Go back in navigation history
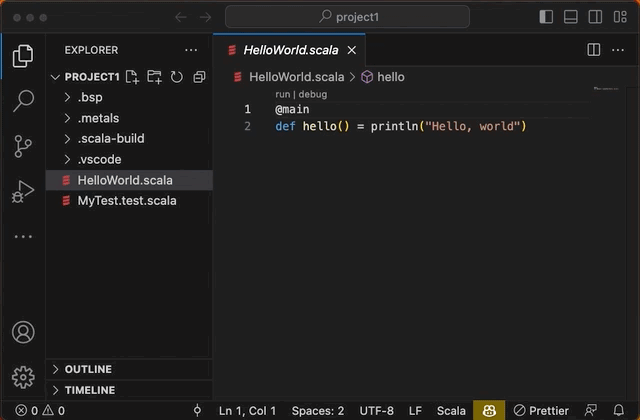The height and width of the screenshot is (420, 640). pos(181,17)
